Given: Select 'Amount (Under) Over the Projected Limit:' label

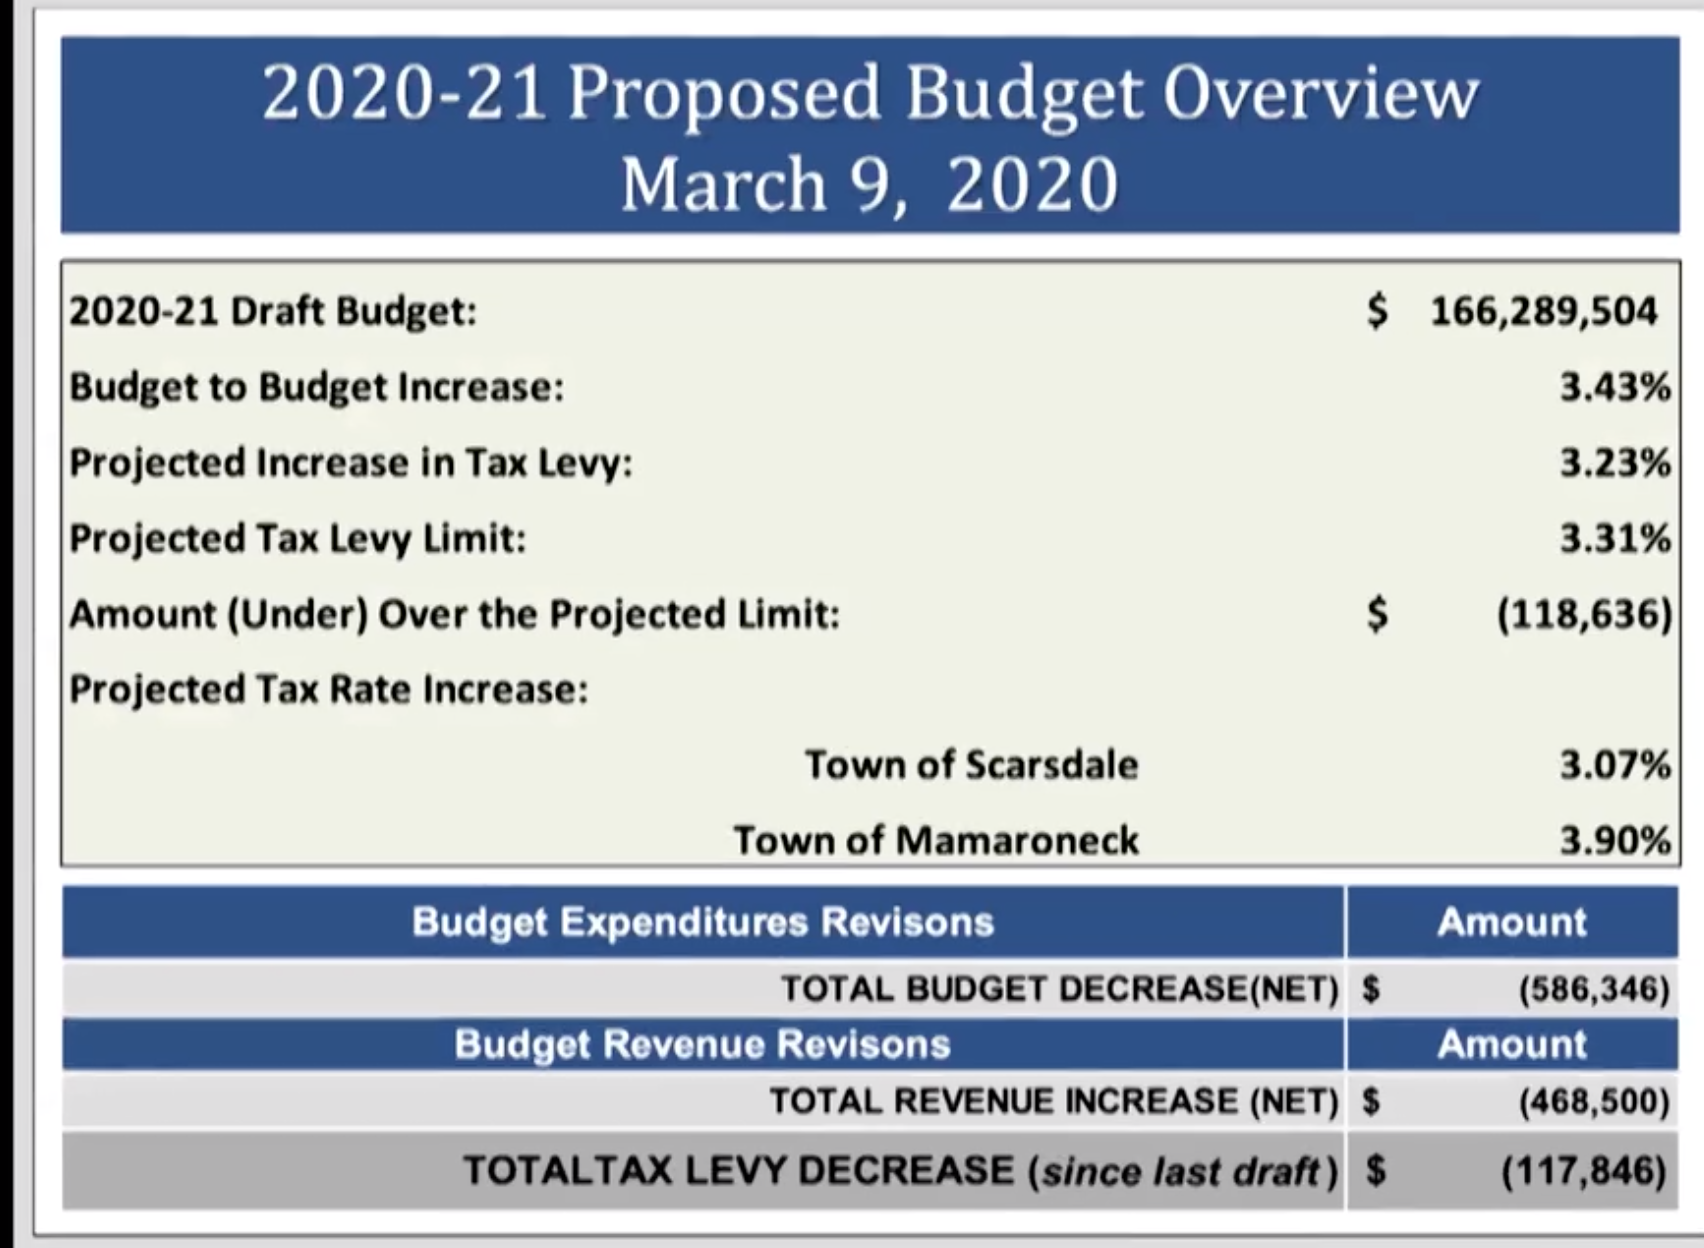Looking at the screenshot, I should click(x=455, y=614).
